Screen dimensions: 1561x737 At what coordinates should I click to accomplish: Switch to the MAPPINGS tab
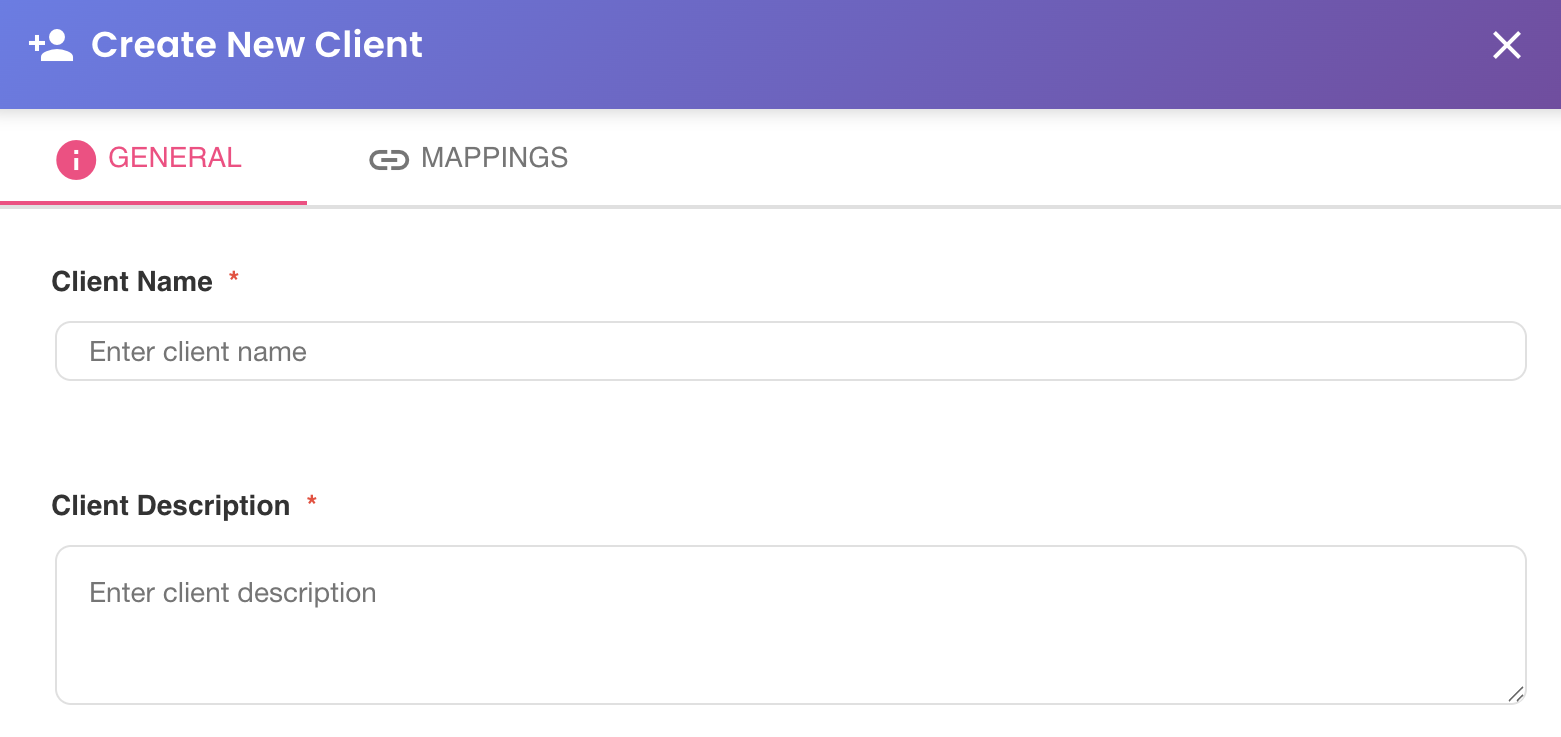point(468,158)
